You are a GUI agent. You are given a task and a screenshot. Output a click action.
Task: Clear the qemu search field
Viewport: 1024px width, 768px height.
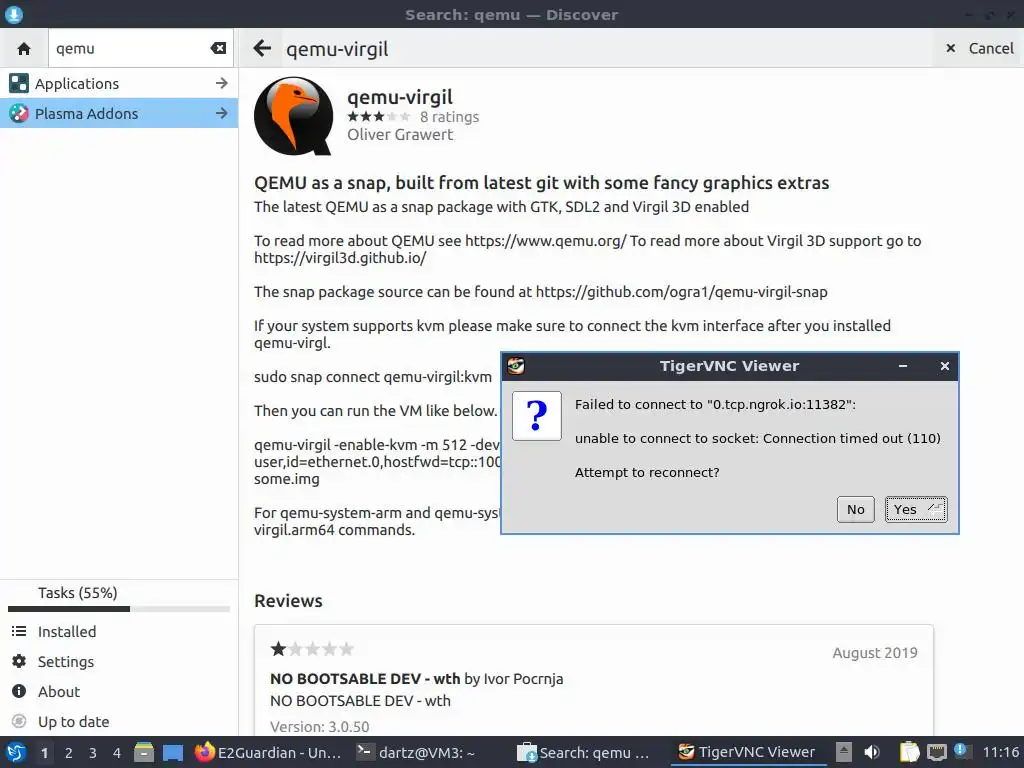[218, 48]
